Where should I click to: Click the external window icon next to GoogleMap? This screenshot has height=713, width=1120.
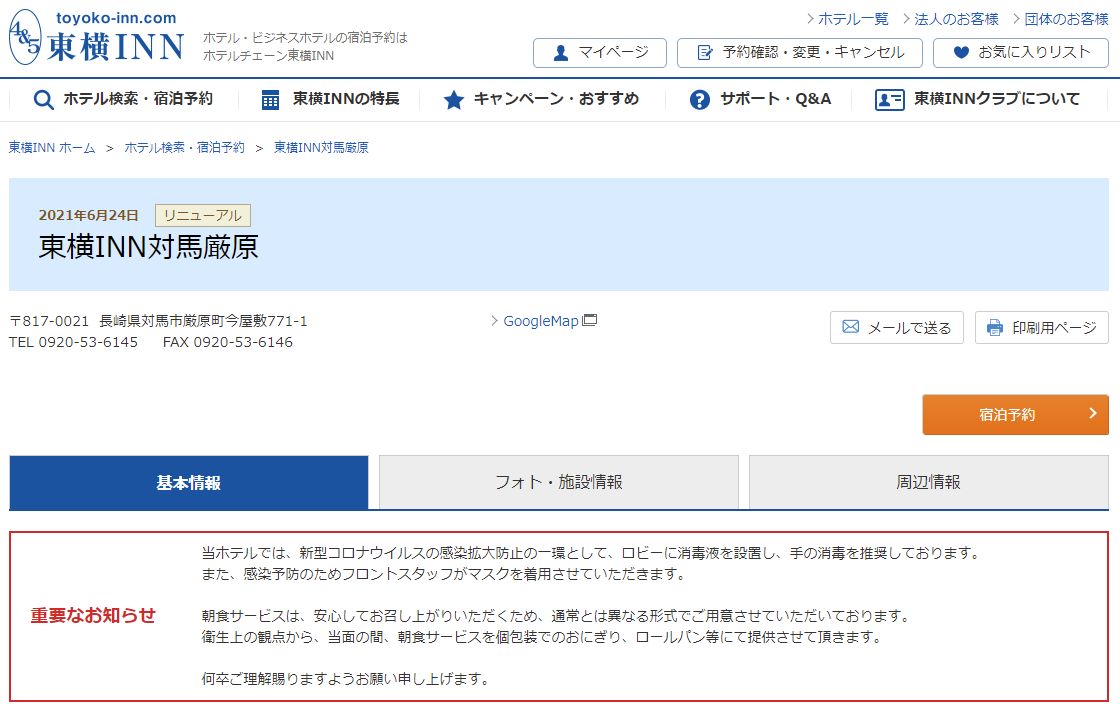click(589, 320)
